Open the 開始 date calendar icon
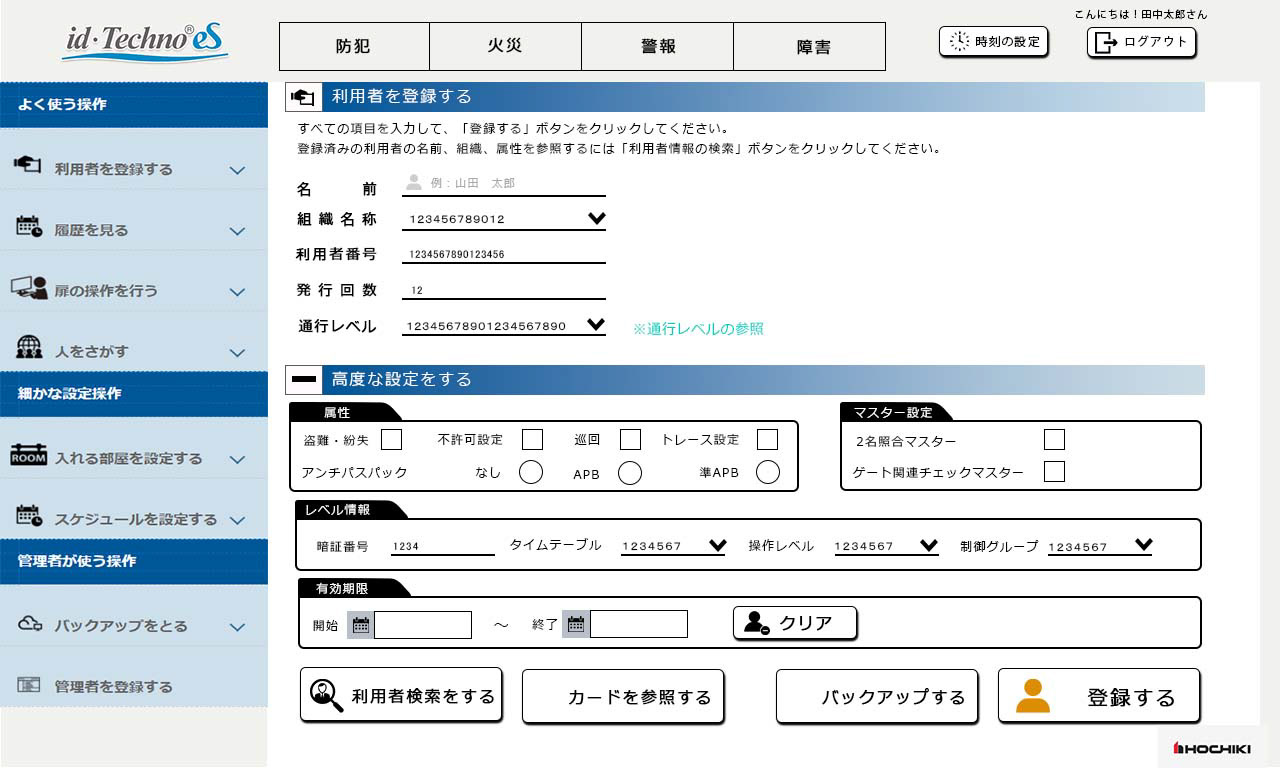The width and height of the screenshot is (1280, 768). [358, 623]
